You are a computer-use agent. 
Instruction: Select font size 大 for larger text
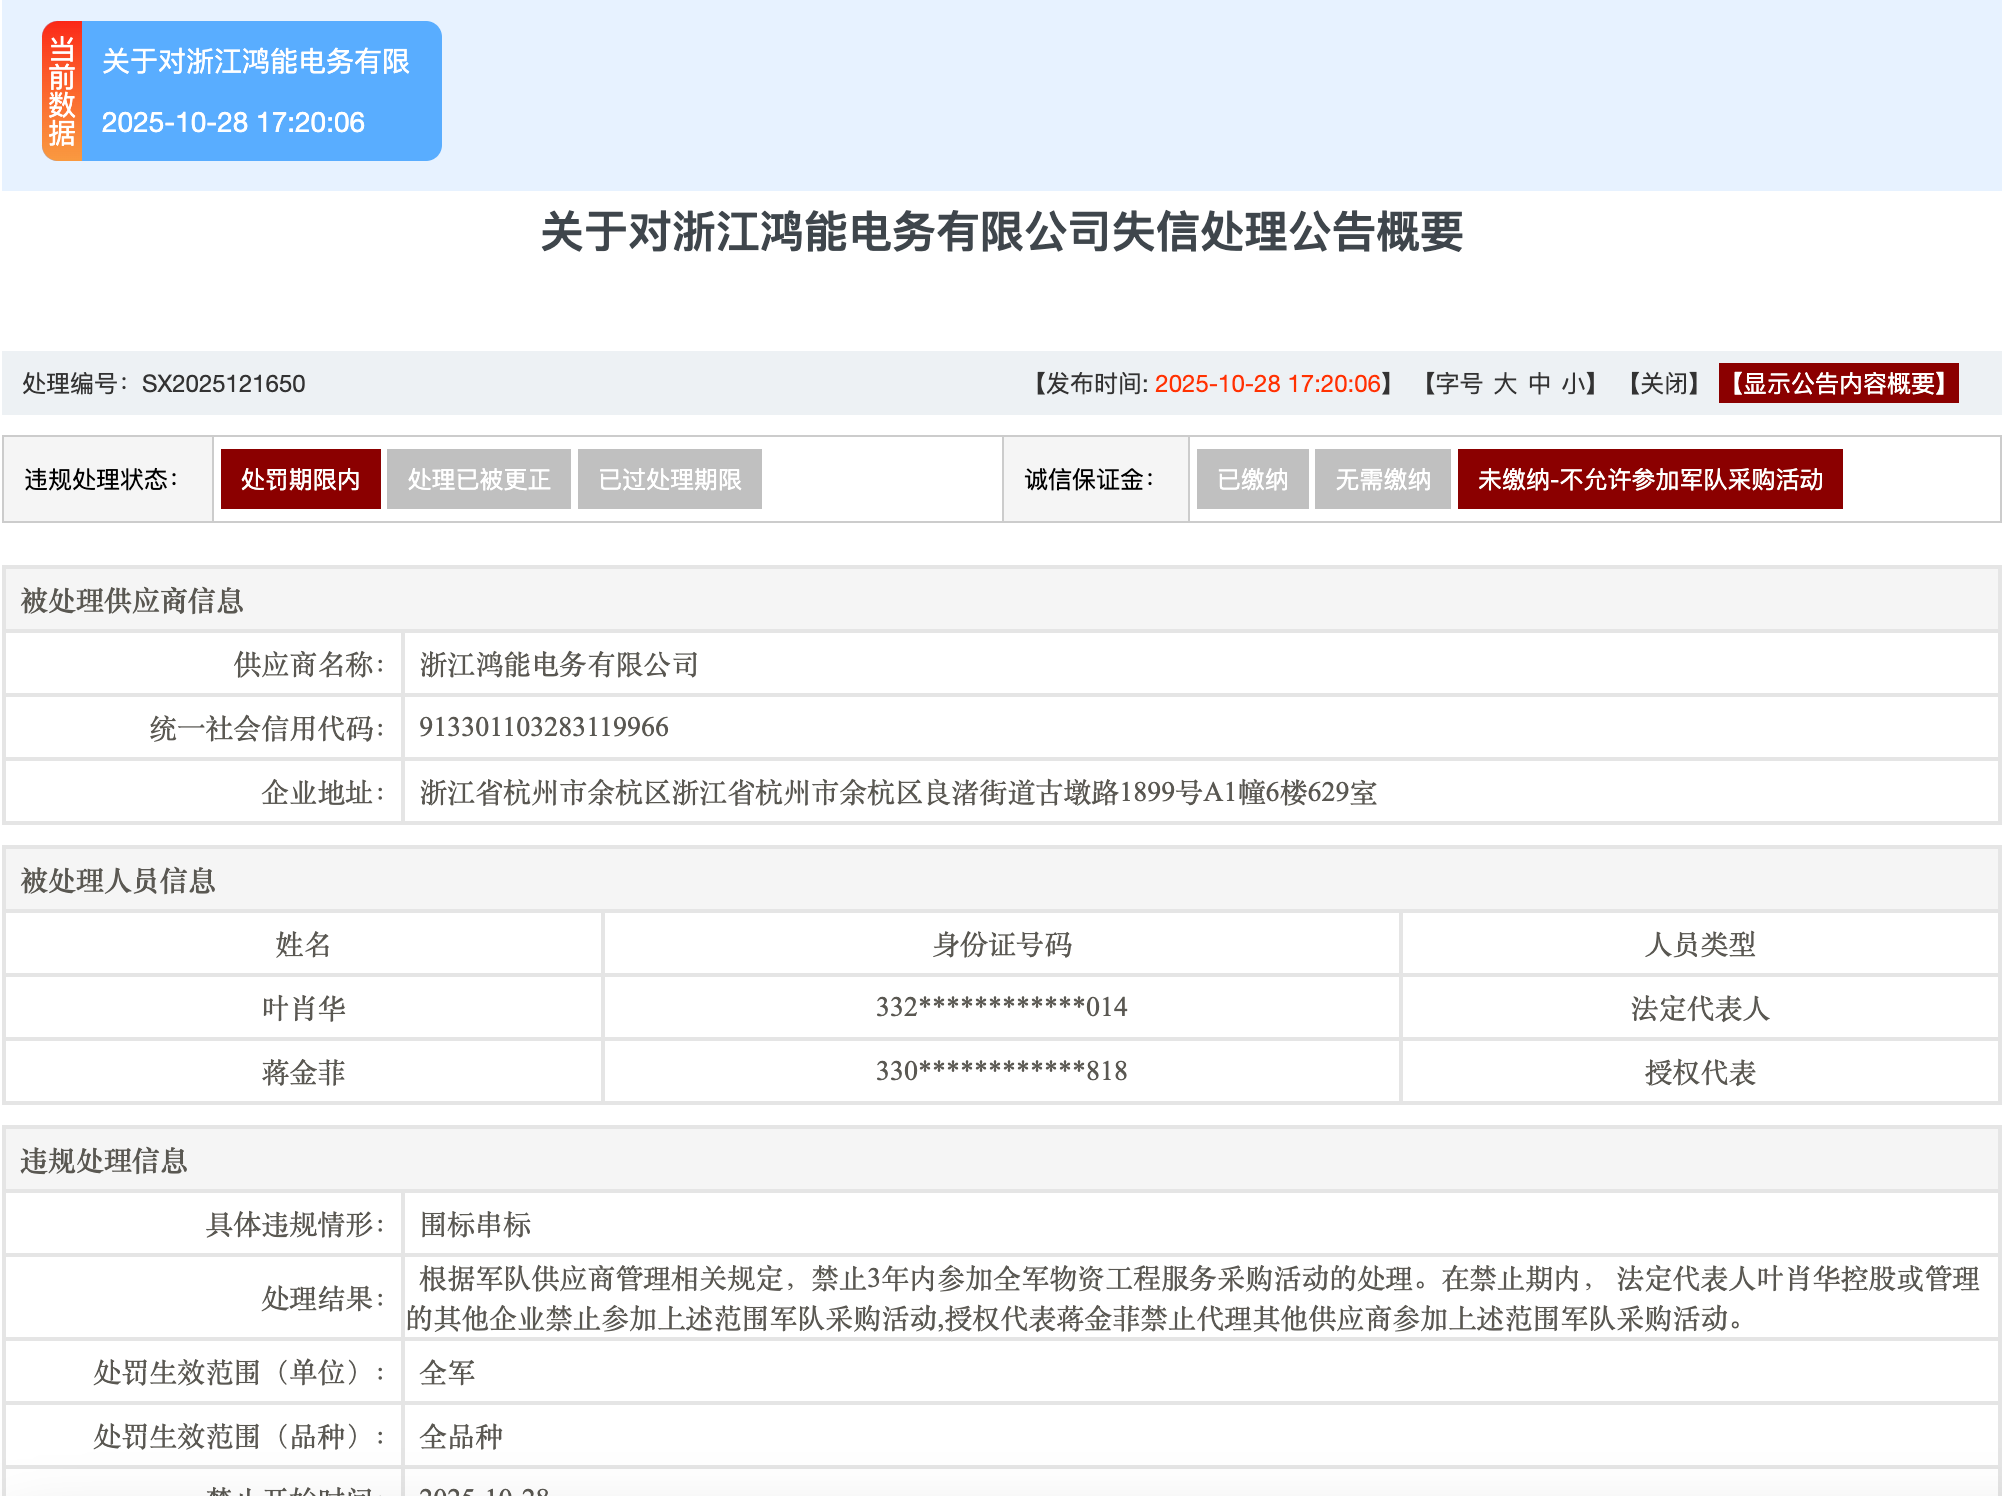(1506, 383)
